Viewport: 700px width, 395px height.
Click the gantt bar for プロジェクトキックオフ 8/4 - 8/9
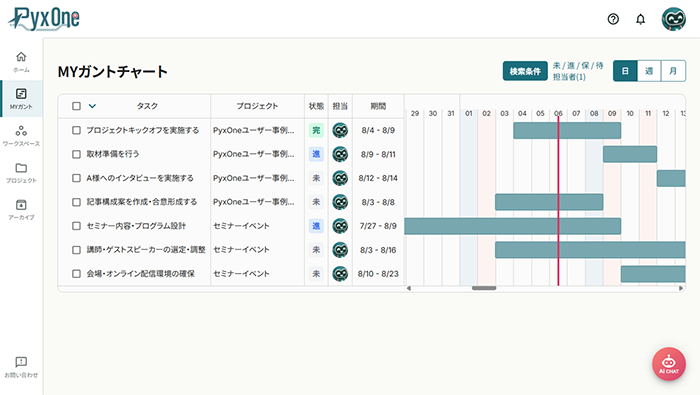567,130
